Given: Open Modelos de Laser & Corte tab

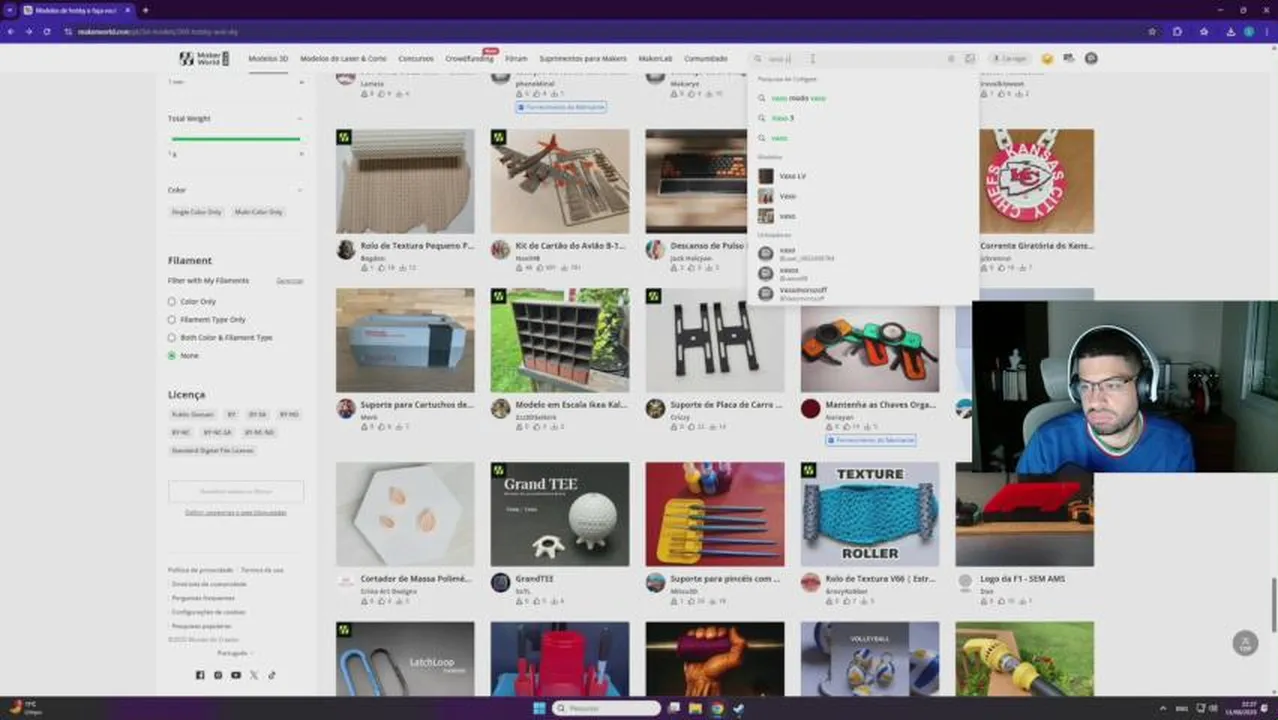Looking at the screenshot, I should pos(343,59).
